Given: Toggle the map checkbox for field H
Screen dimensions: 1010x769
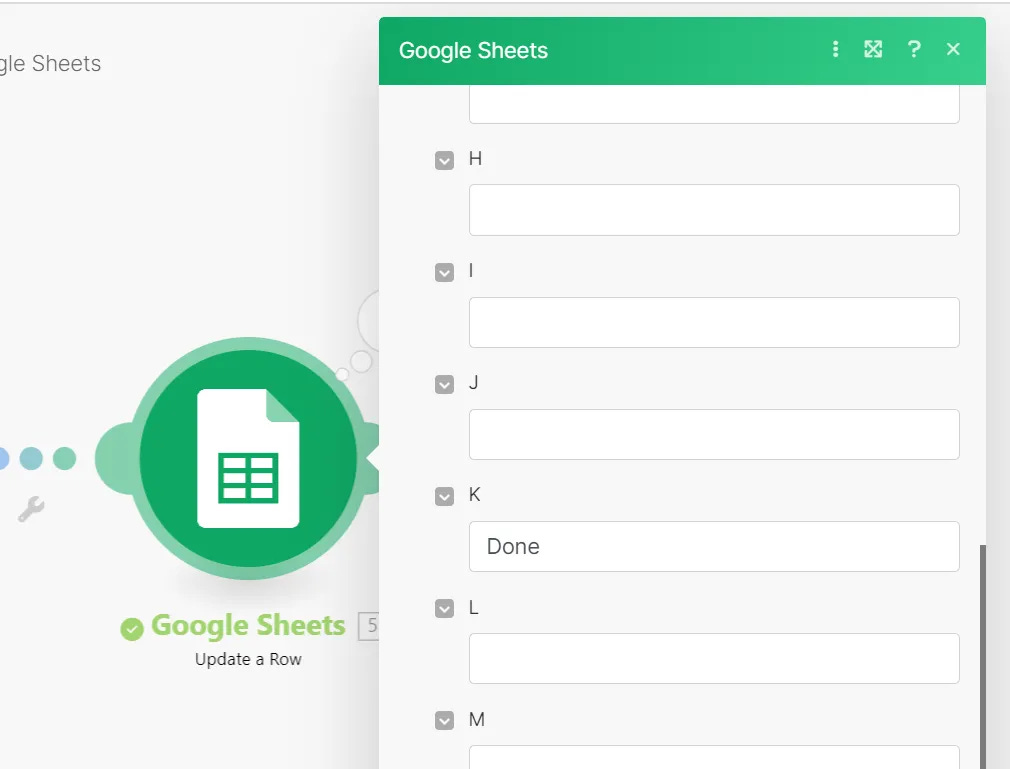Looking at the screenshot, I should tap(444, 160).
